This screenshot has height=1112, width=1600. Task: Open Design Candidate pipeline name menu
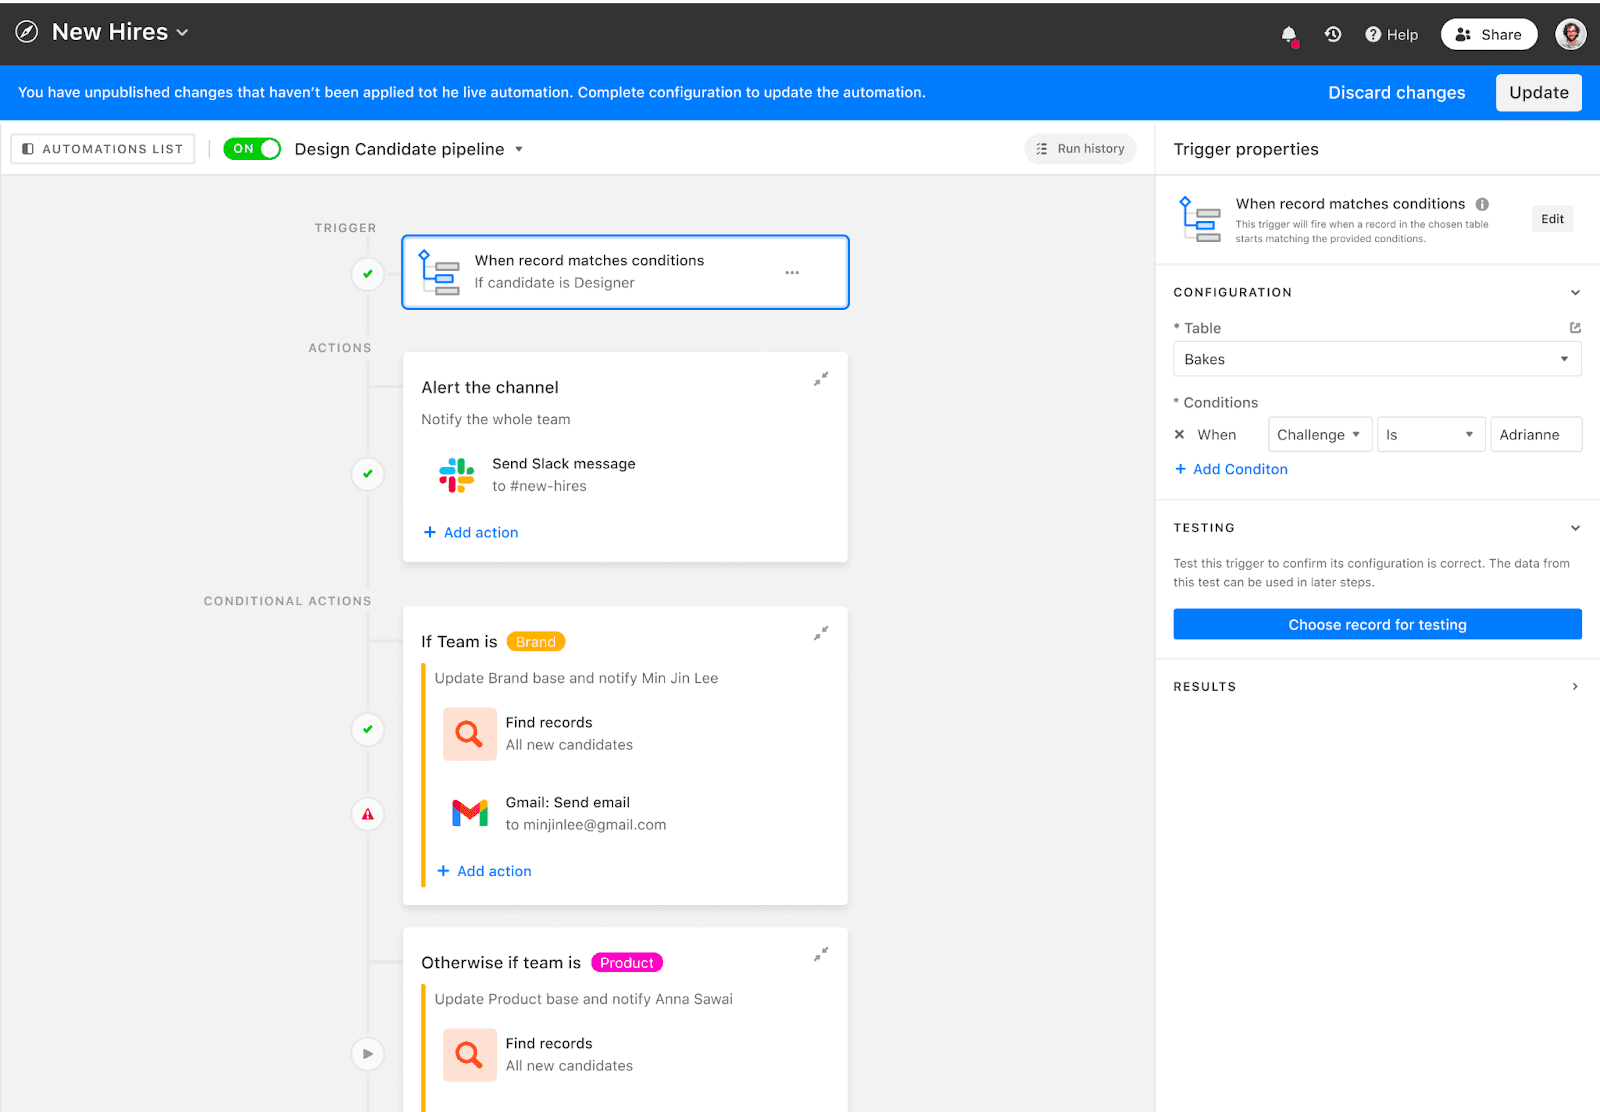pyautogui.click(x=408, y=149)
